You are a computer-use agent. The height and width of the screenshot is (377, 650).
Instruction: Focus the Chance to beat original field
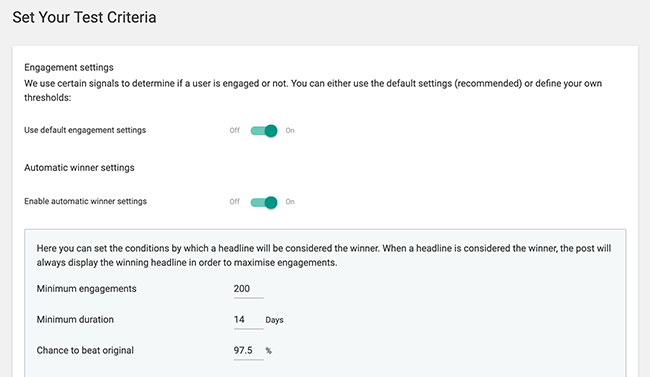(x=248, y=350)
